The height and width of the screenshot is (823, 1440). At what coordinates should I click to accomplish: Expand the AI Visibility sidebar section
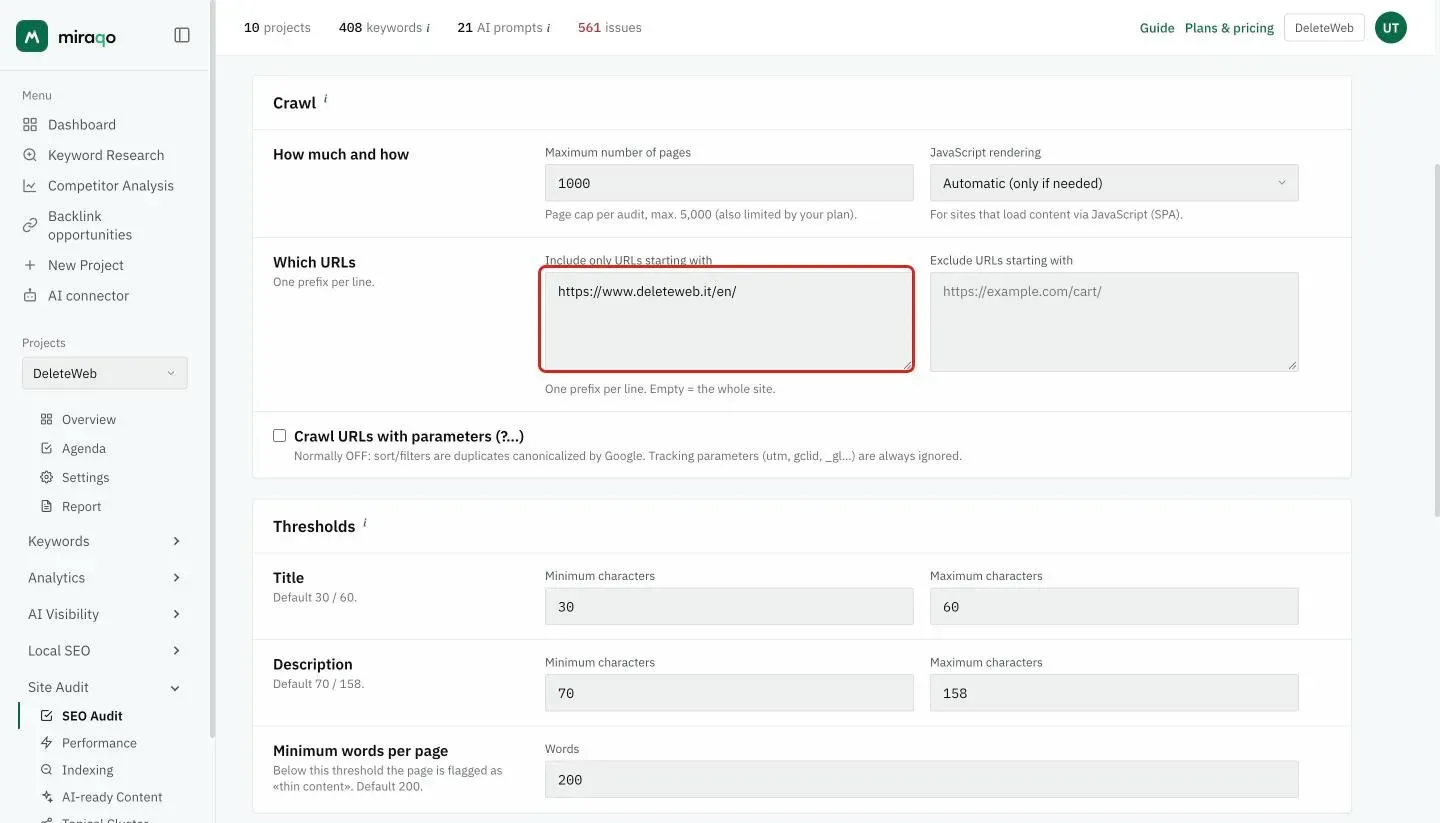104,614
